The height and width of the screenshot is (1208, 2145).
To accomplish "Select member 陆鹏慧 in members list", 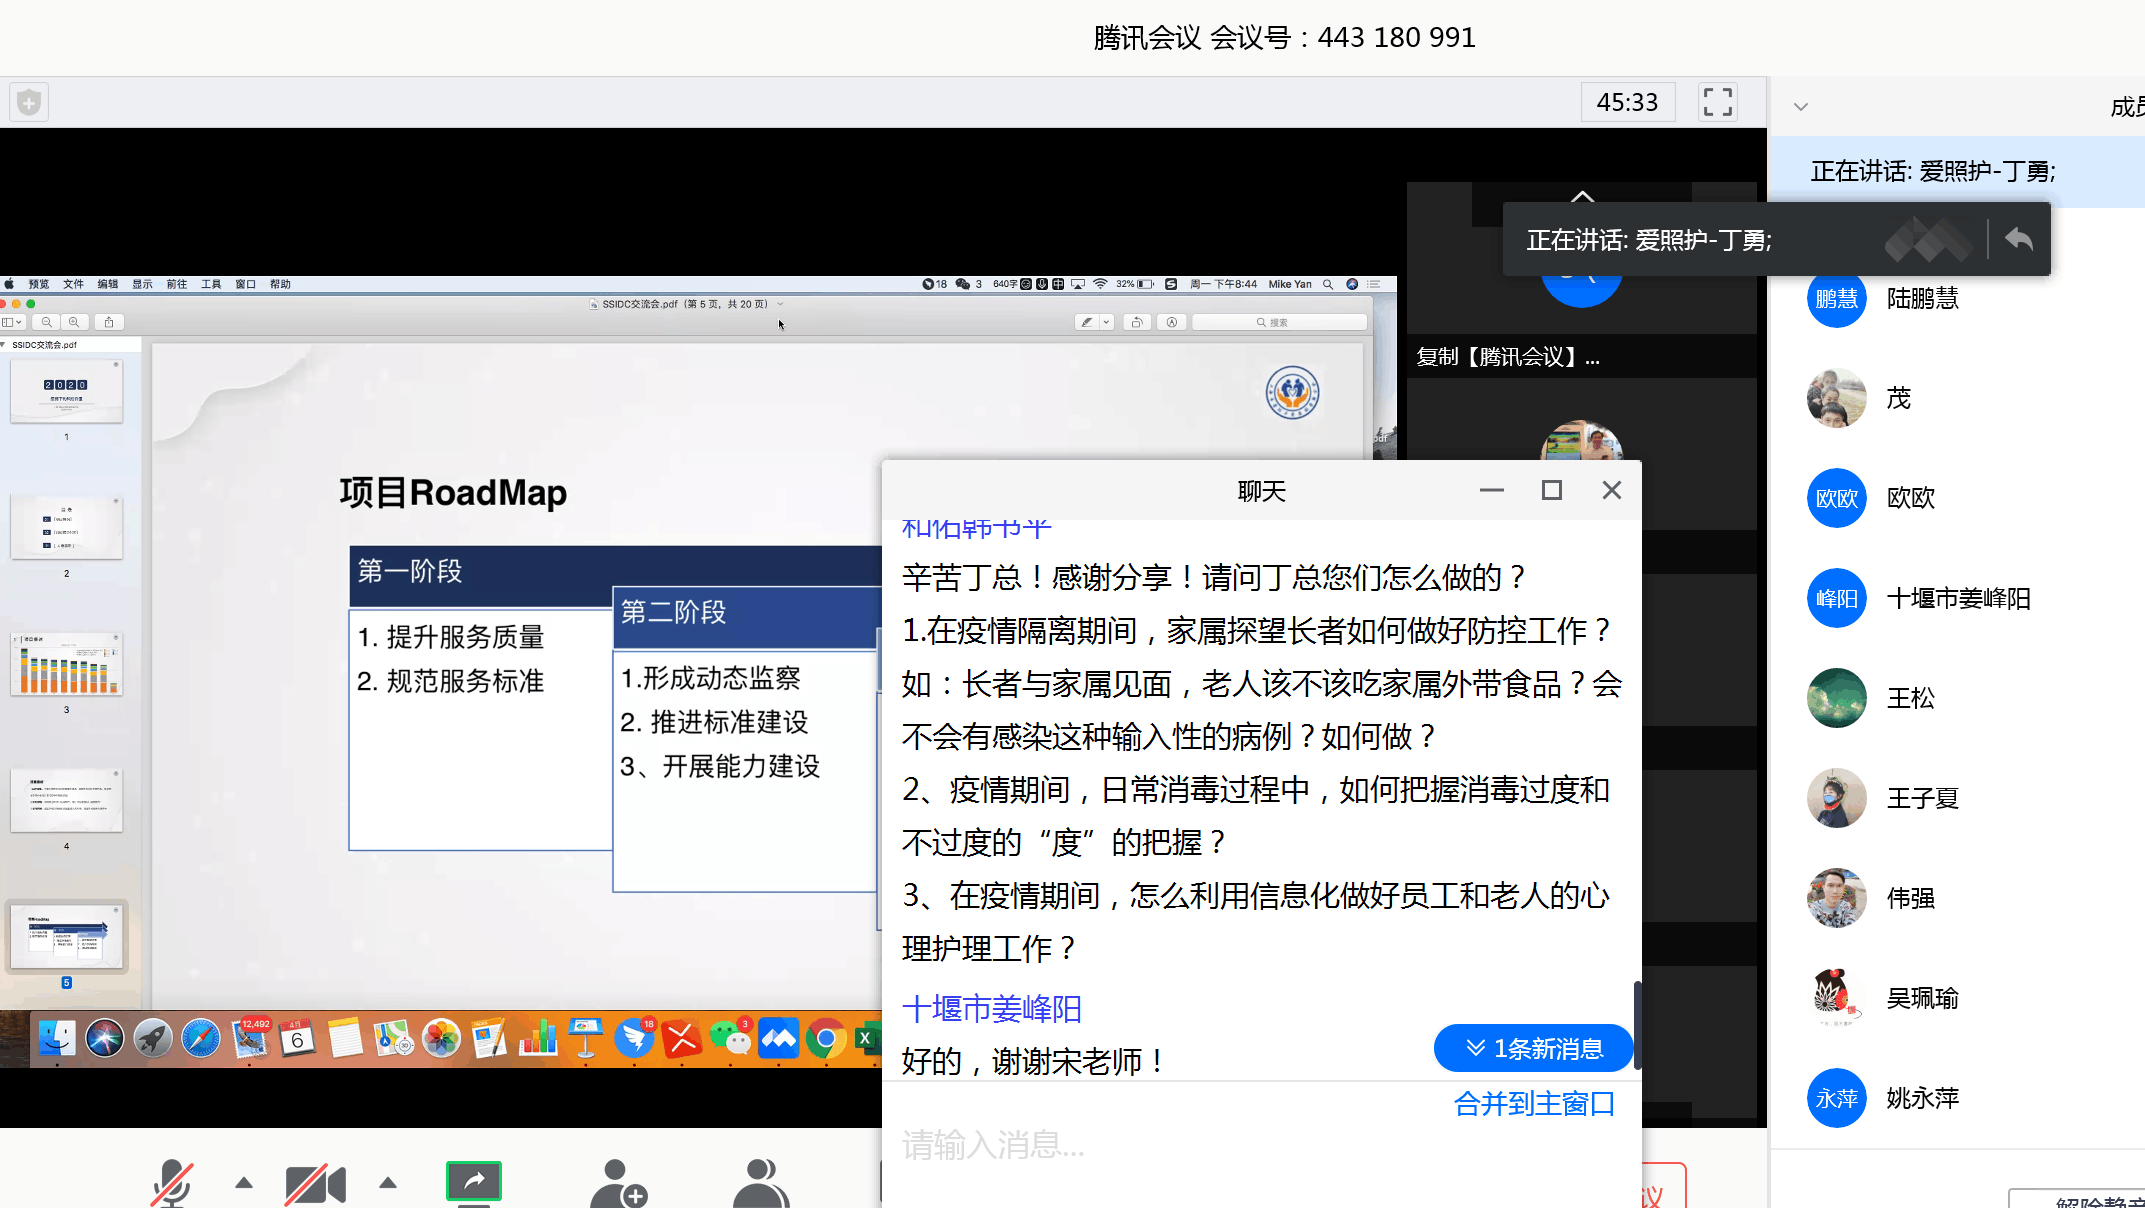I will coord(1958,298).
